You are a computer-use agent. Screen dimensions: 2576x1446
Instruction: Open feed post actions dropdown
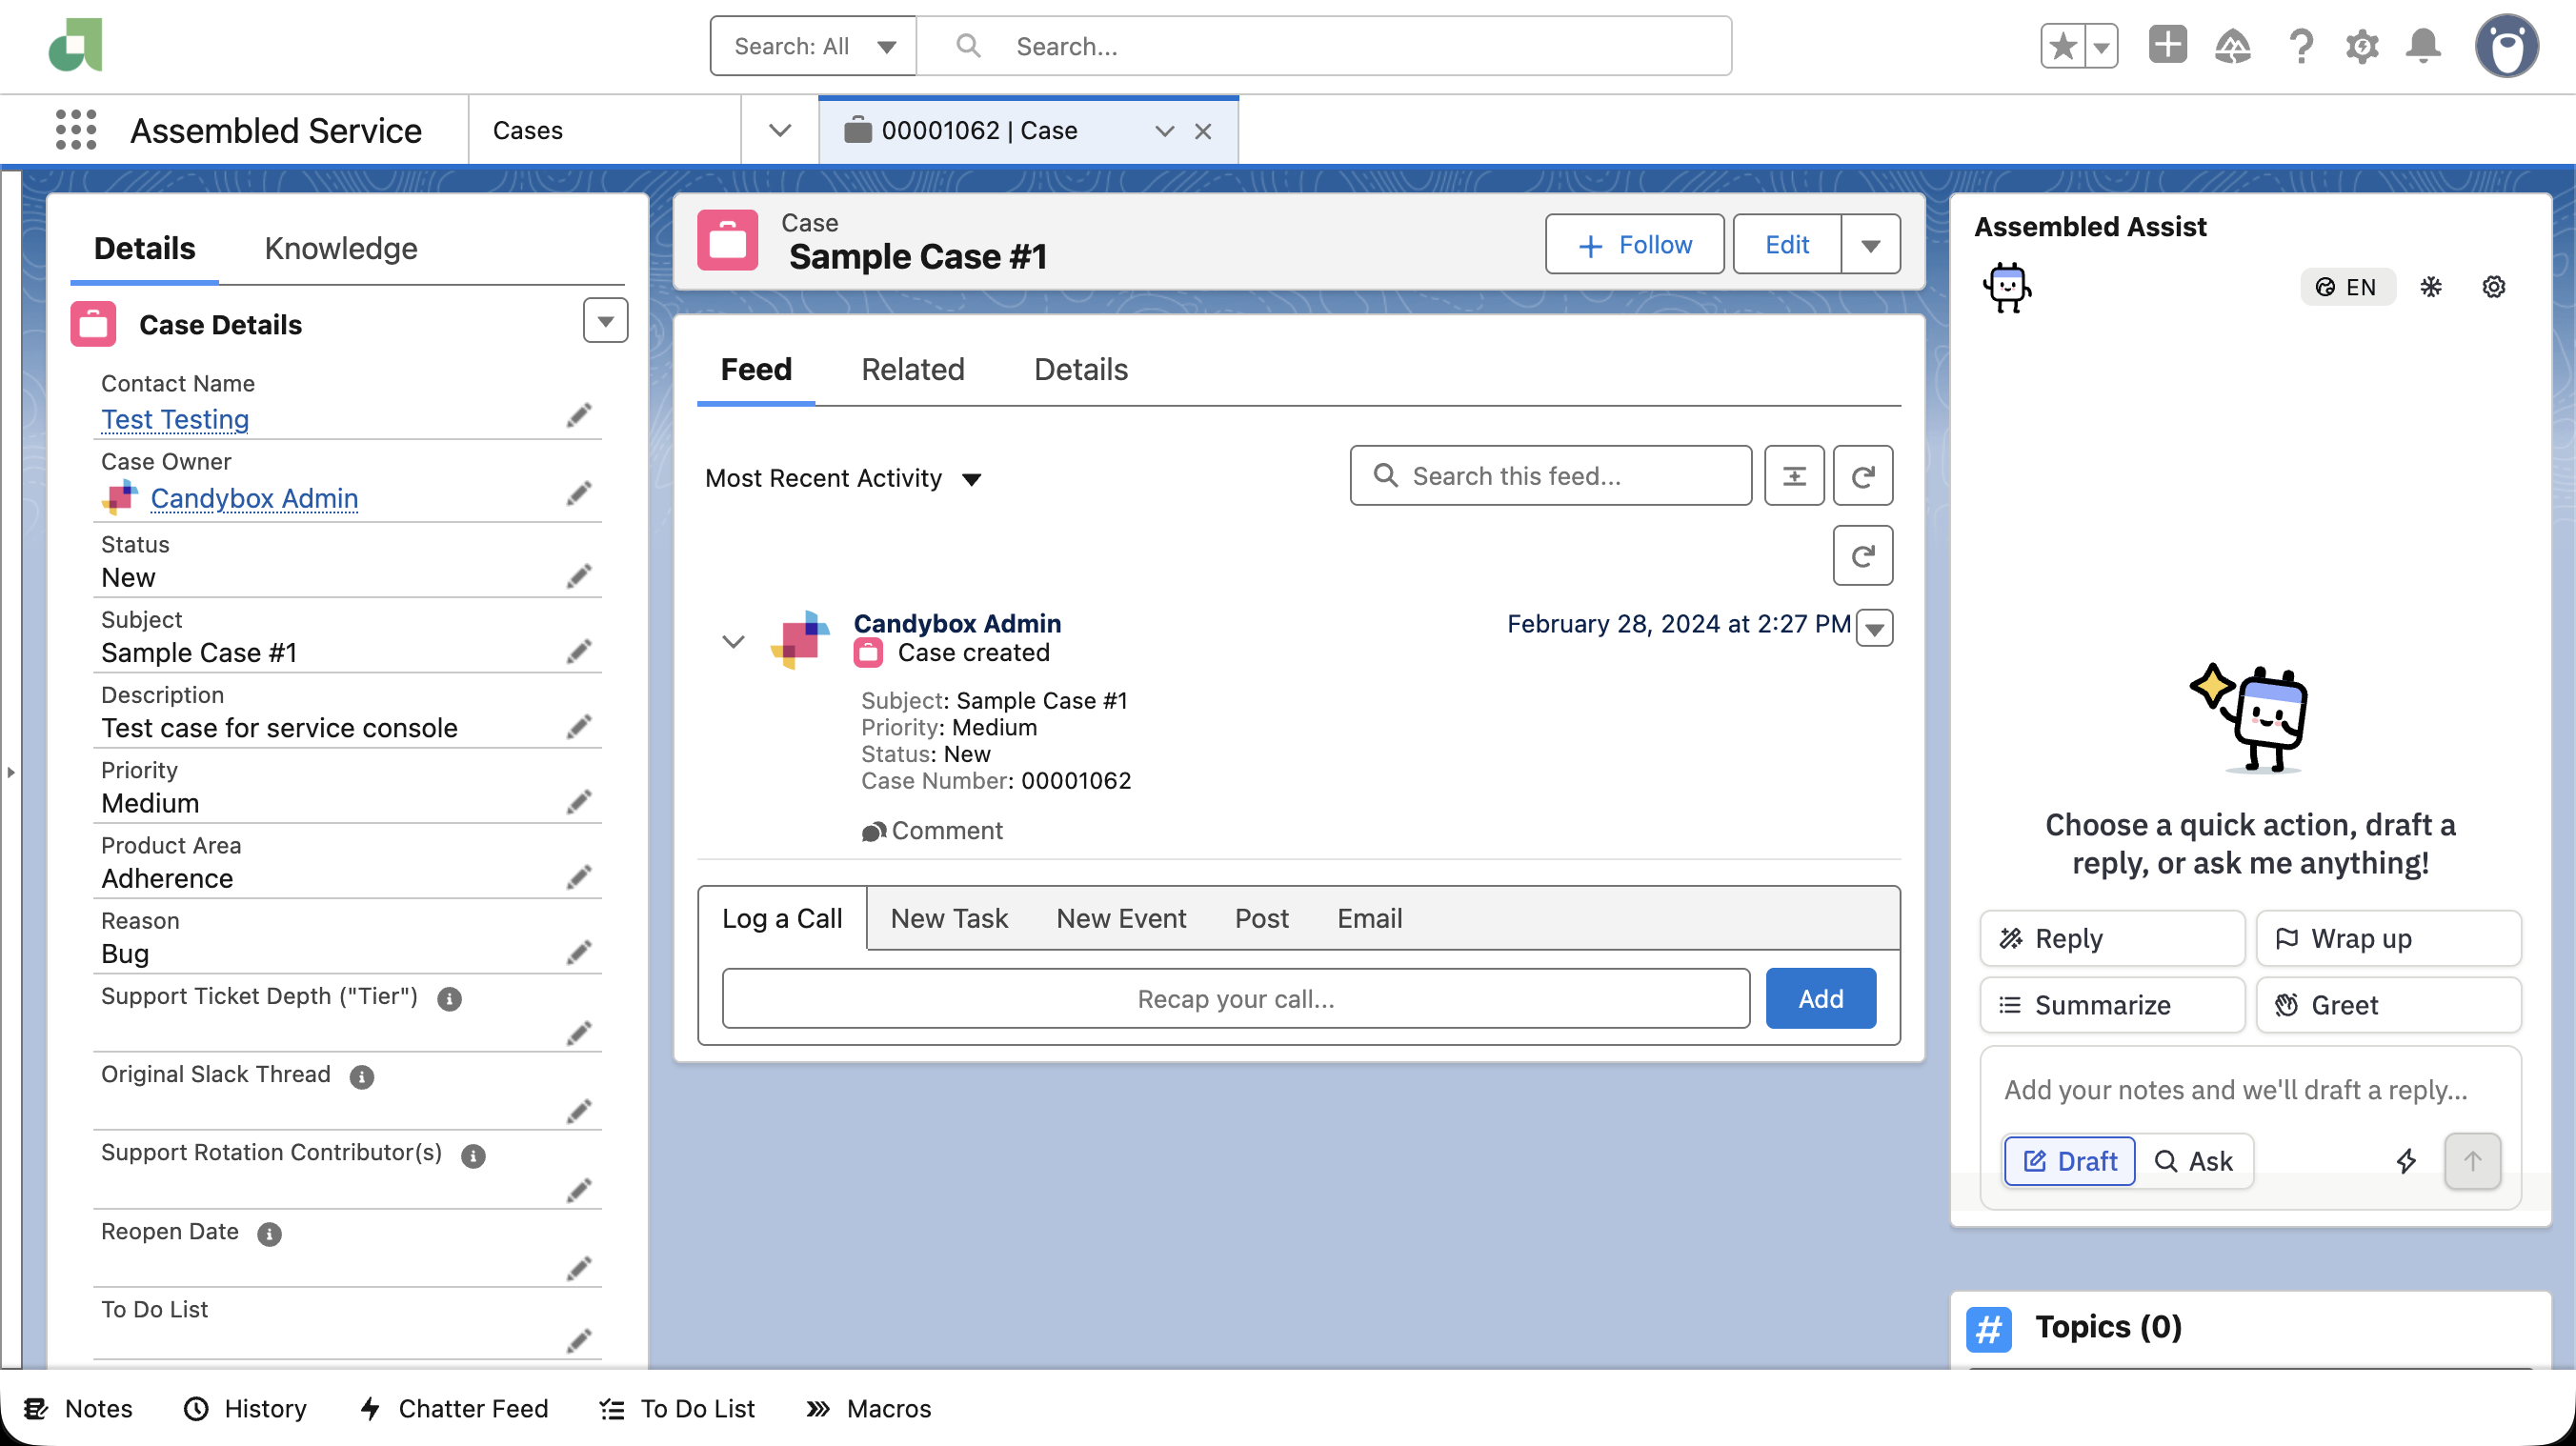click(1874, 628)
